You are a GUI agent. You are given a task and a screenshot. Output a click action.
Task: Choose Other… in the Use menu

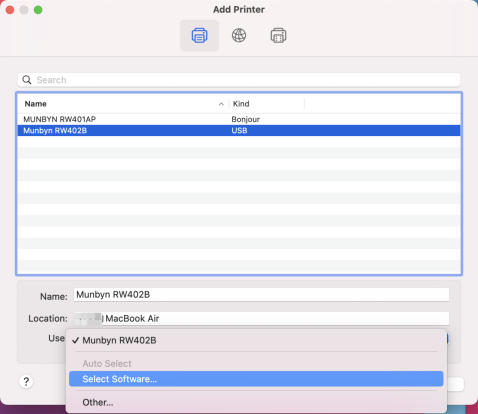coord(256,402)
